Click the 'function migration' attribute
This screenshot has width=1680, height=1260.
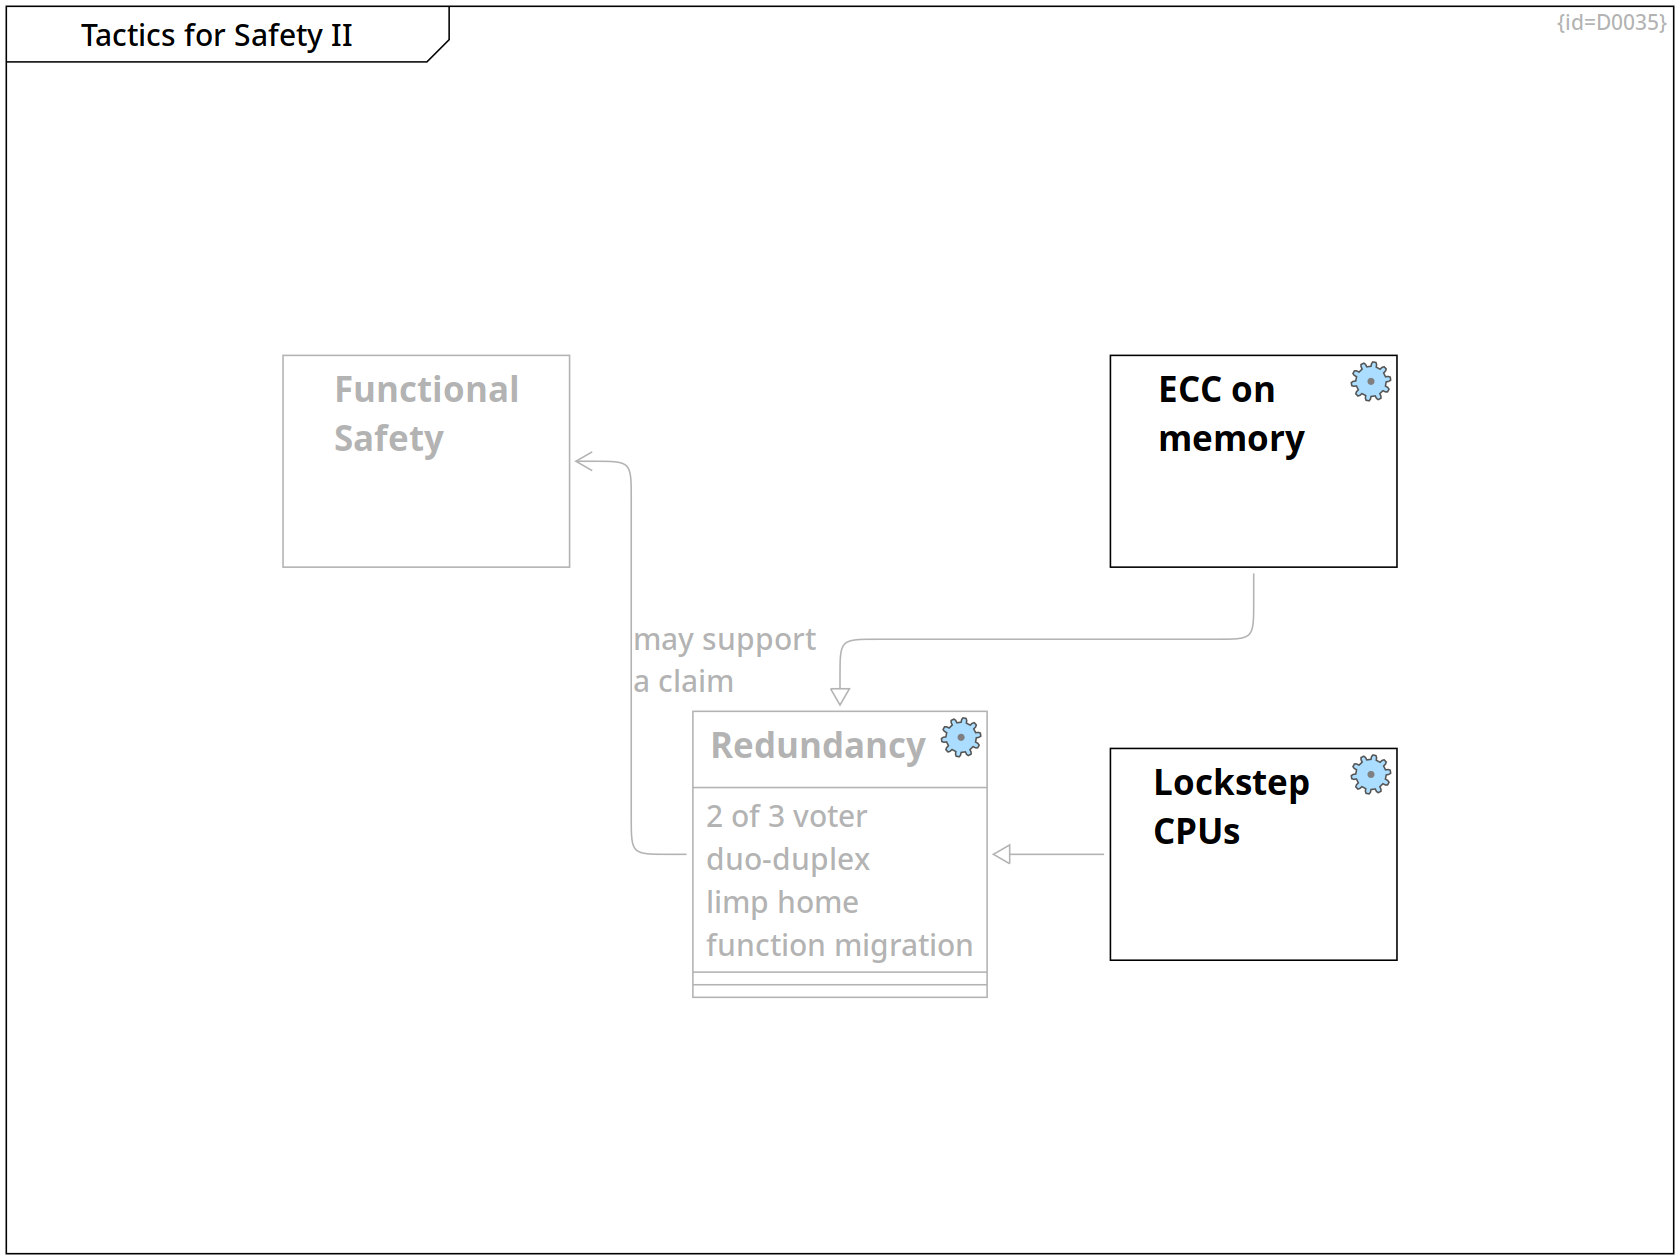coord(839,945)
